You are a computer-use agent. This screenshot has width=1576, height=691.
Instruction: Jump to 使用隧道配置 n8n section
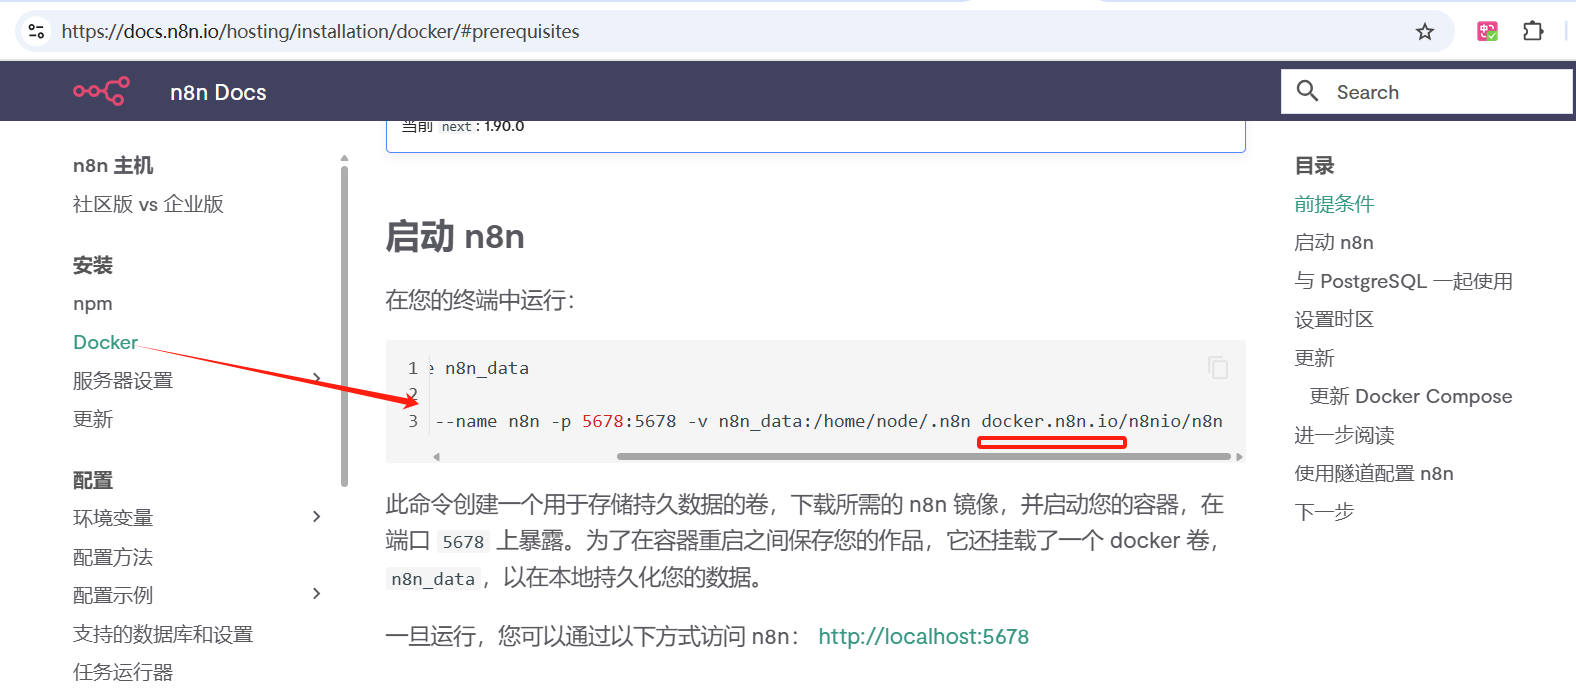[1374, 473]
